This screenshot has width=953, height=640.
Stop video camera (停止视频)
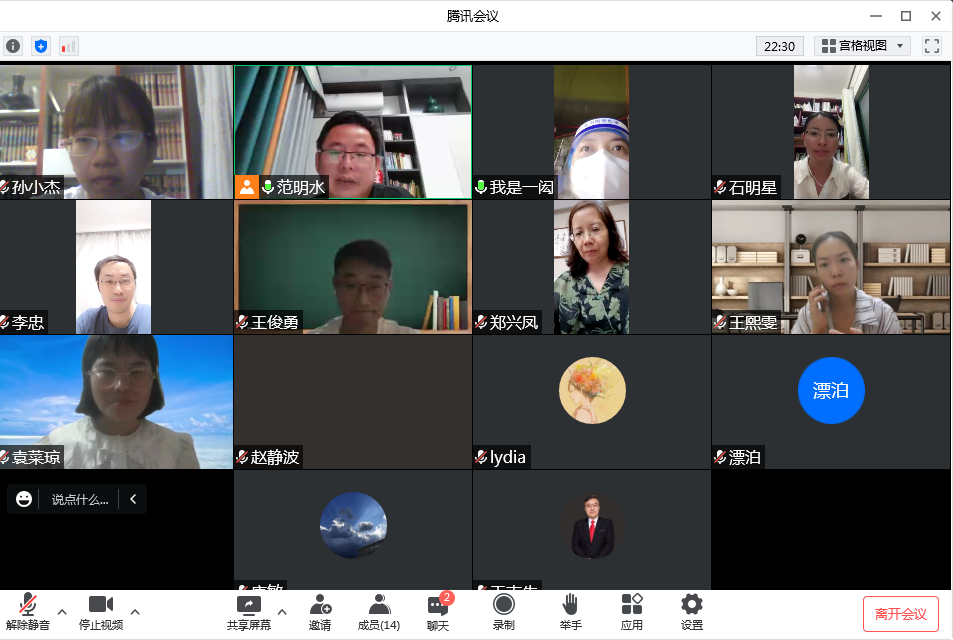100,611
